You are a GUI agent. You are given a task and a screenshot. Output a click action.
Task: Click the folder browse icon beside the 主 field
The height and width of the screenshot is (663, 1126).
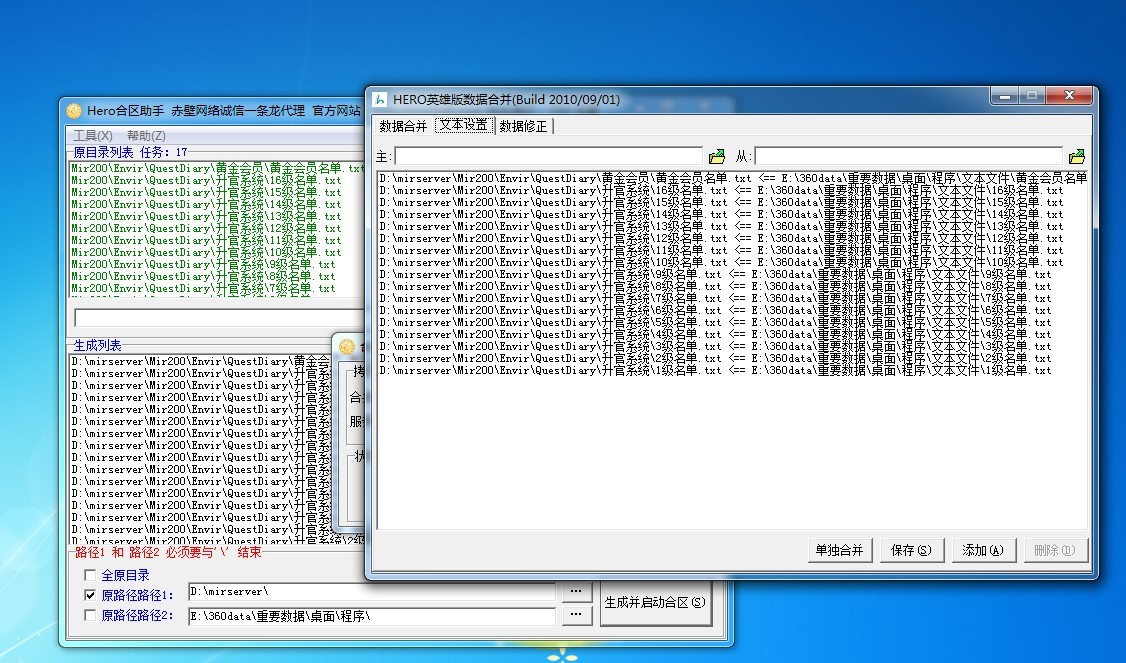tap(716, 157)
